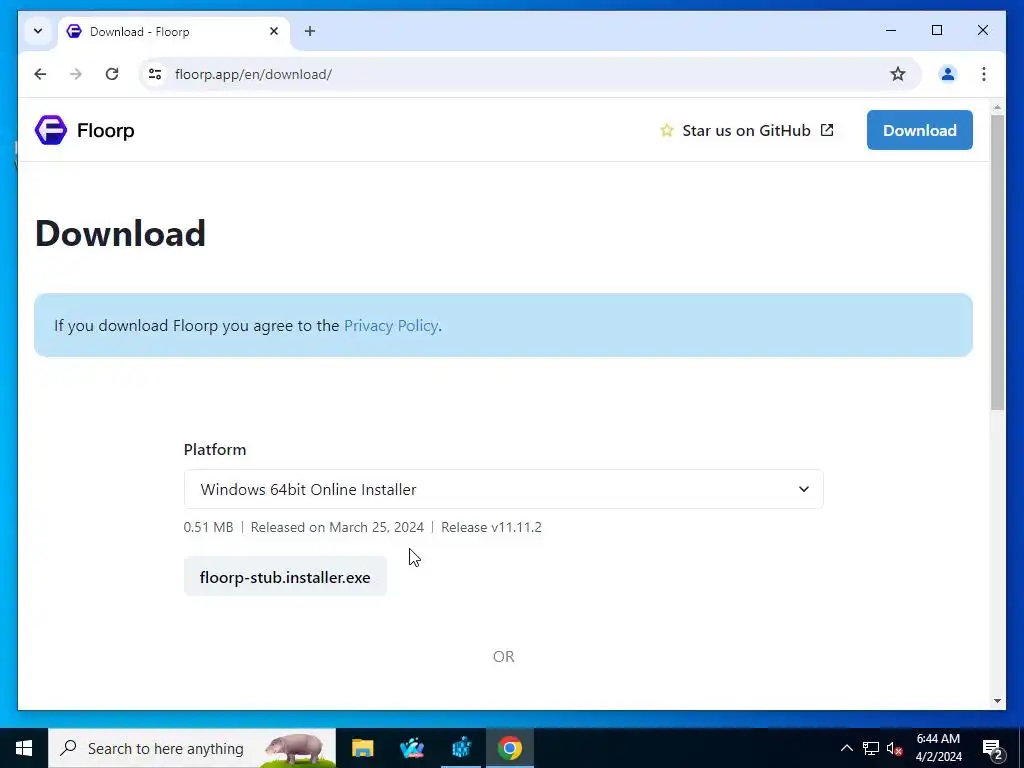Open the blue cube app in taskbar
This screenshot has width=1024, height=768.
pos(462,748)
